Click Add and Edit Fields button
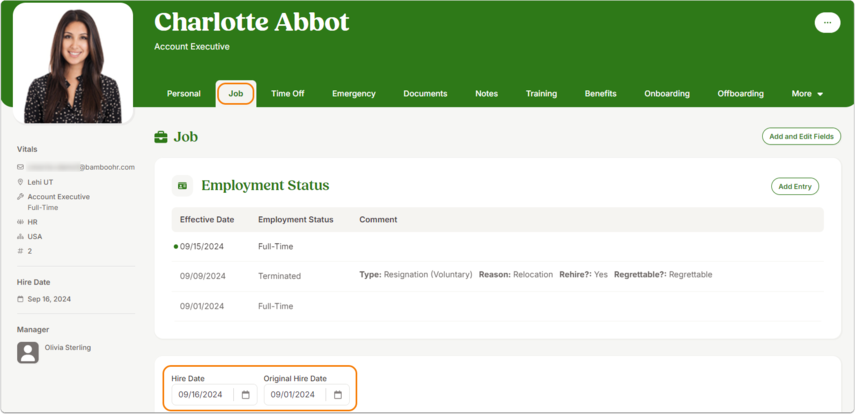The height and width of the screenshot is (414, 855). [801, 136]
